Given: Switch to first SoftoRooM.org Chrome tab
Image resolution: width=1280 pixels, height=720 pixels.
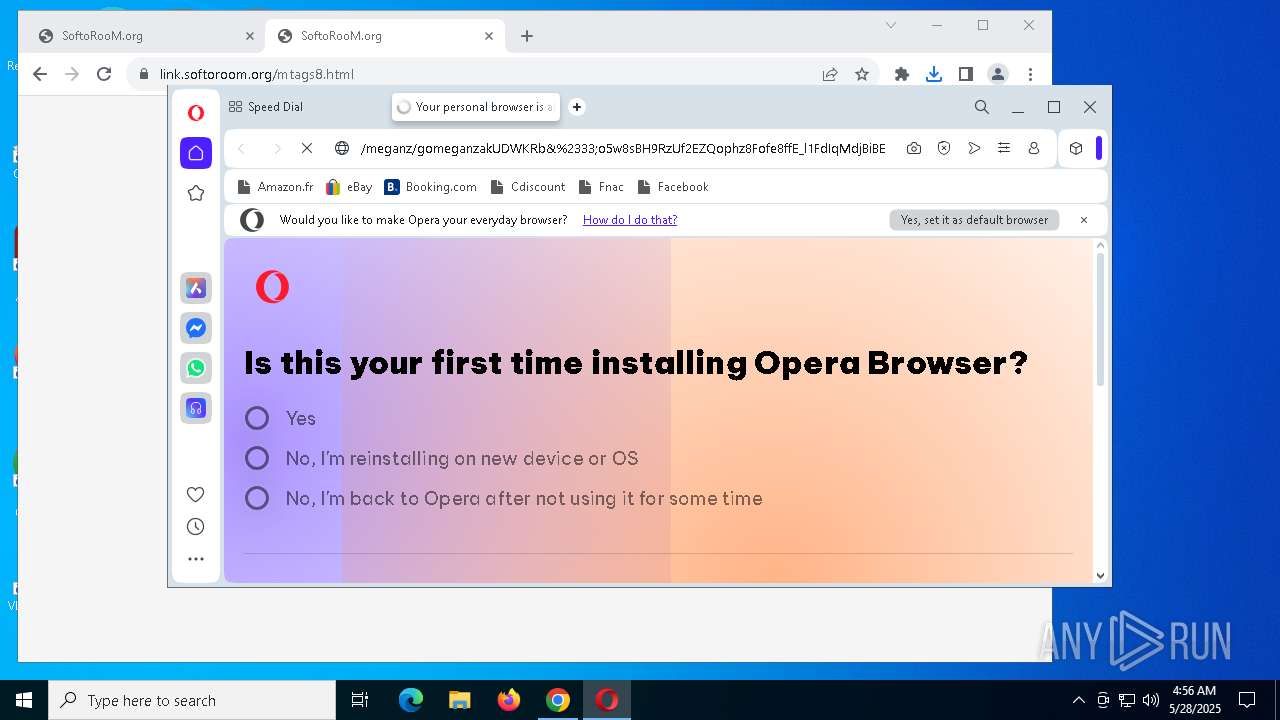Looking at the screenshot, I should click(x=147, y=36).
